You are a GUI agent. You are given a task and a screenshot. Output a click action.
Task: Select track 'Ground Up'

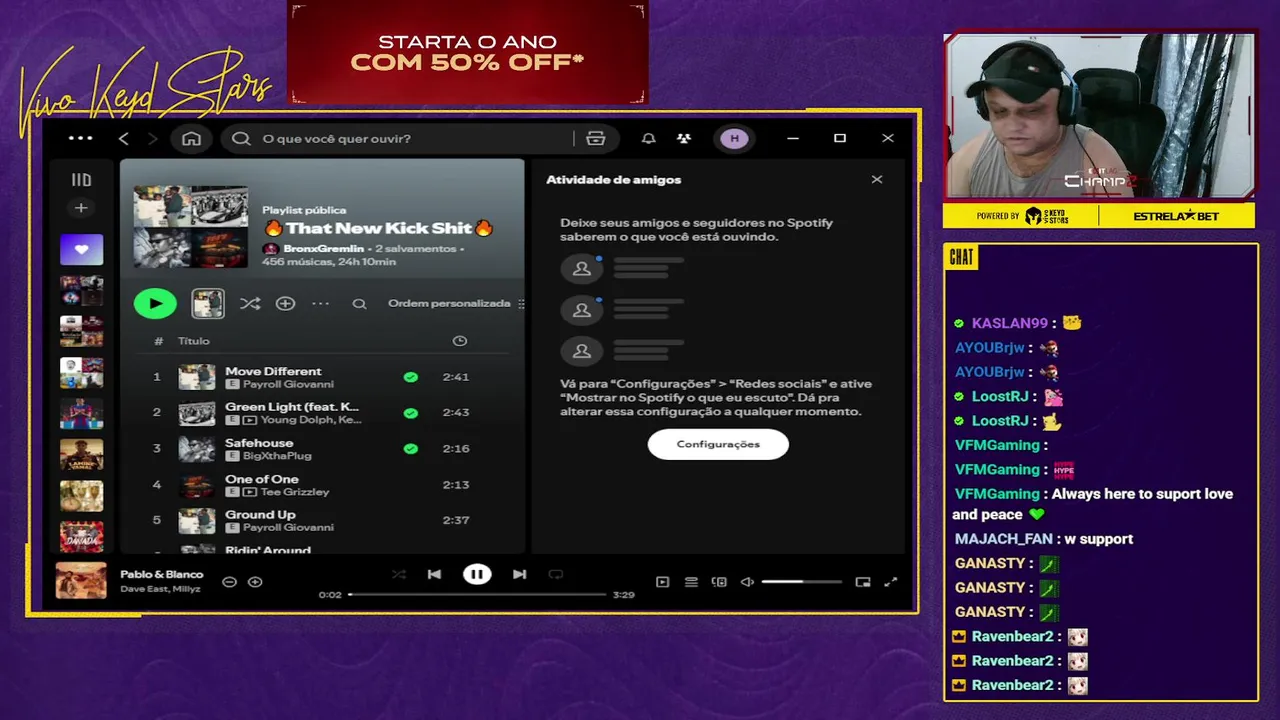260,515
